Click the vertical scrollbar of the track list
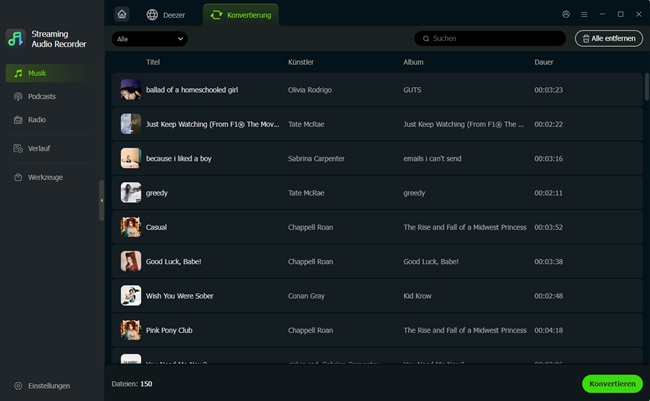 click(646, 87)
